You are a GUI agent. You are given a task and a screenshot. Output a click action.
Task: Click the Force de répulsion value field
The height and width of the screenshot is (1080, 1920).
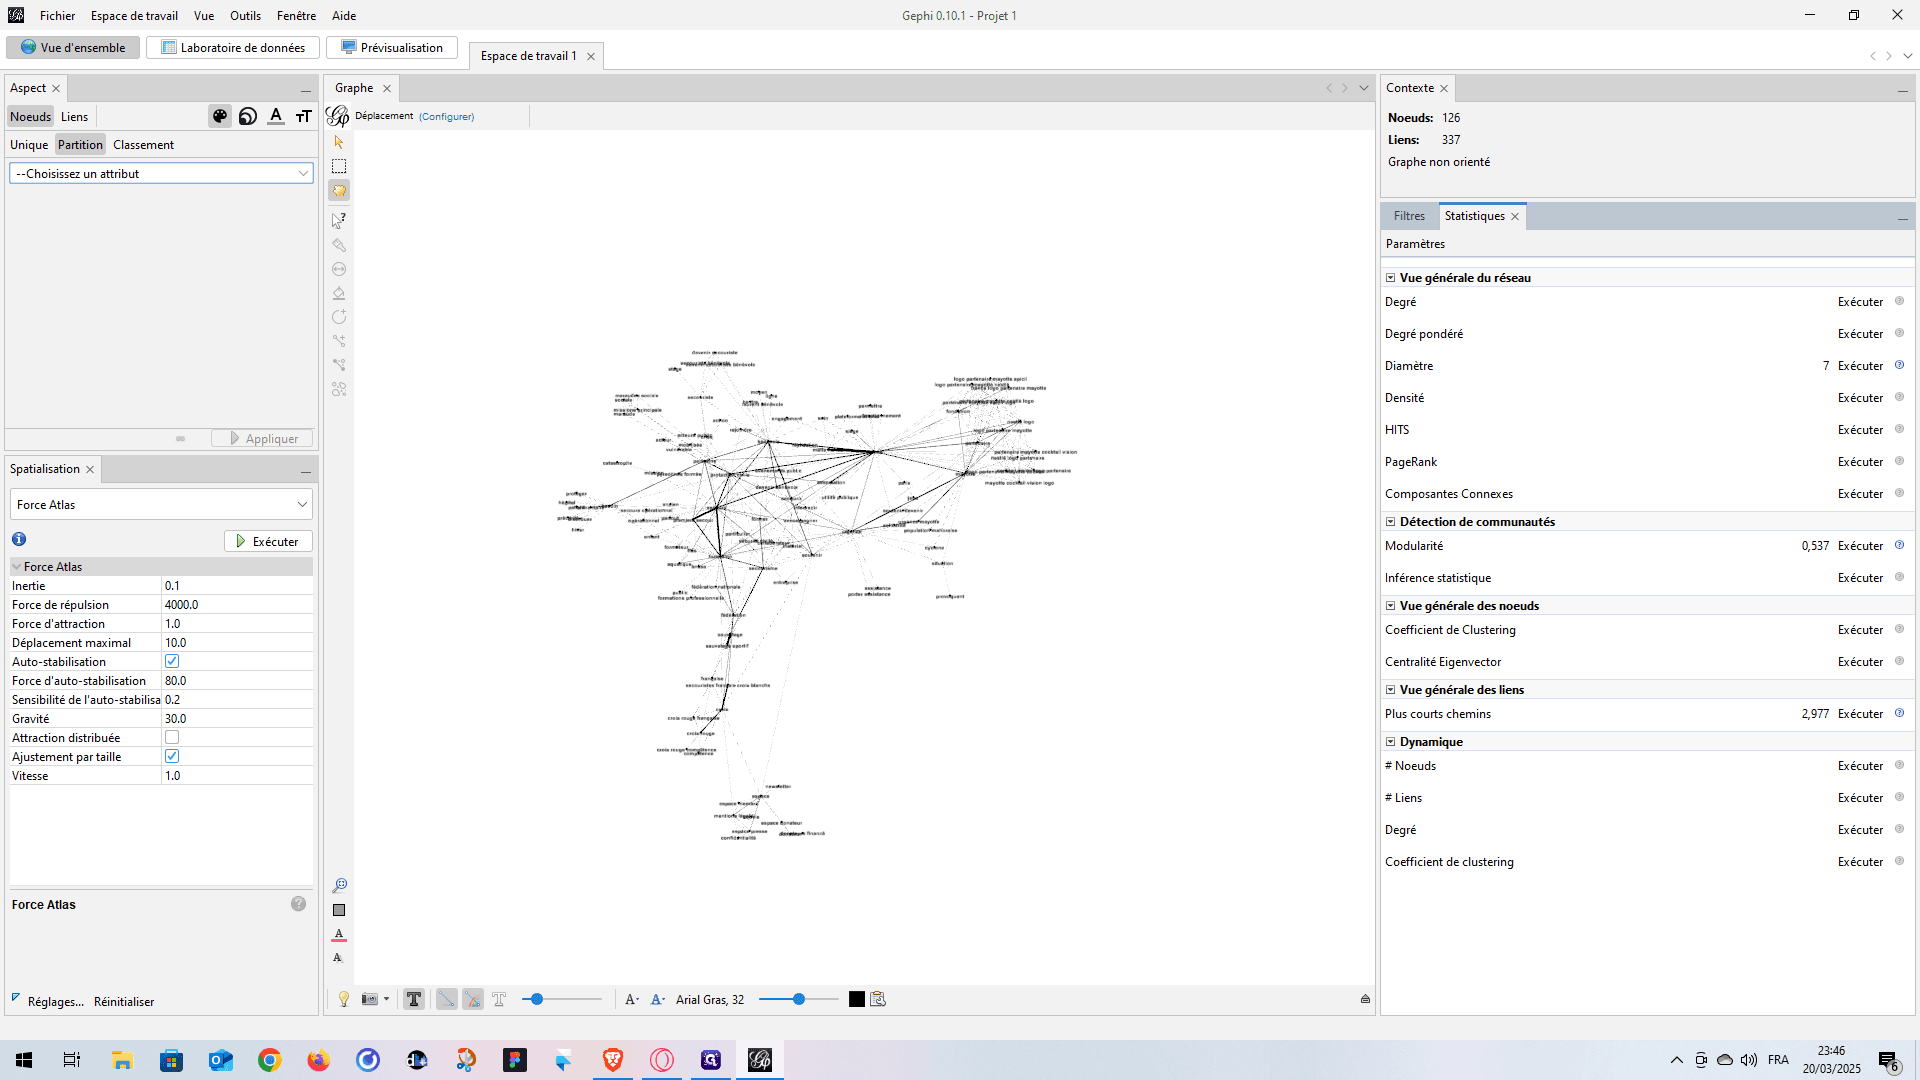[237, 604]
